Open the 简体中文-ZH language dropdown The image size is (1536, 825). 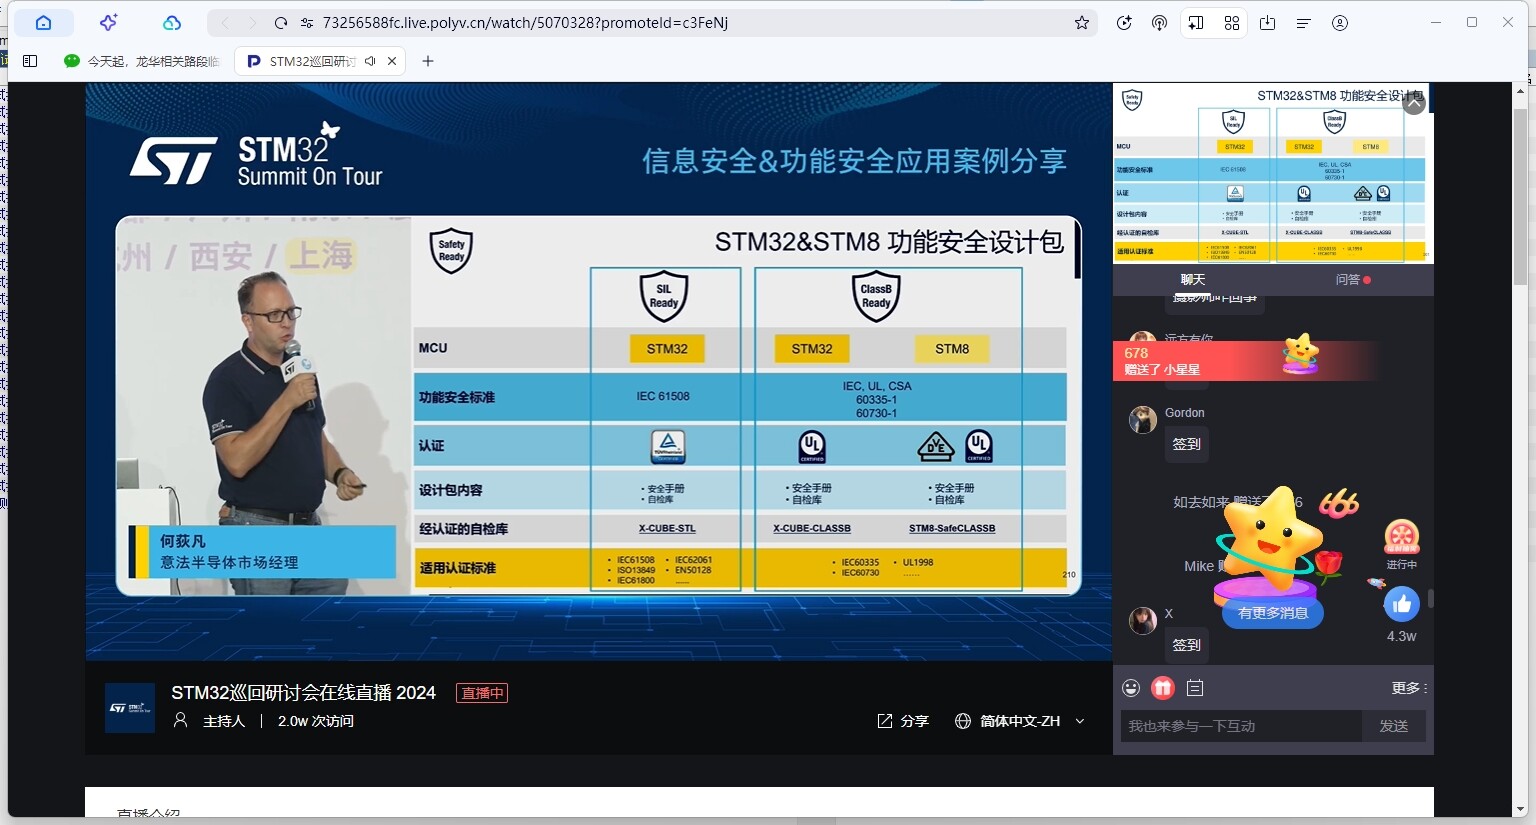(x=1020, y=721)
